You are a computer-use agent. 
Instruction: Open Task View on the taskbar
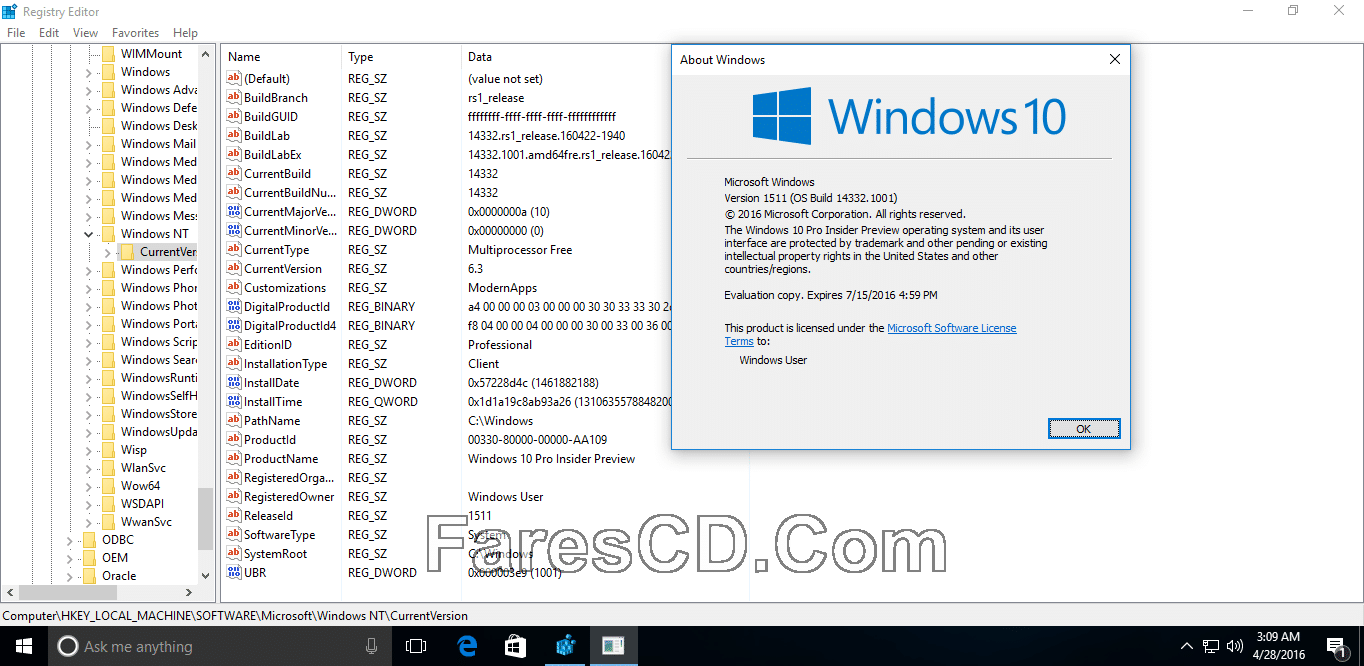[x=416, y=646]
